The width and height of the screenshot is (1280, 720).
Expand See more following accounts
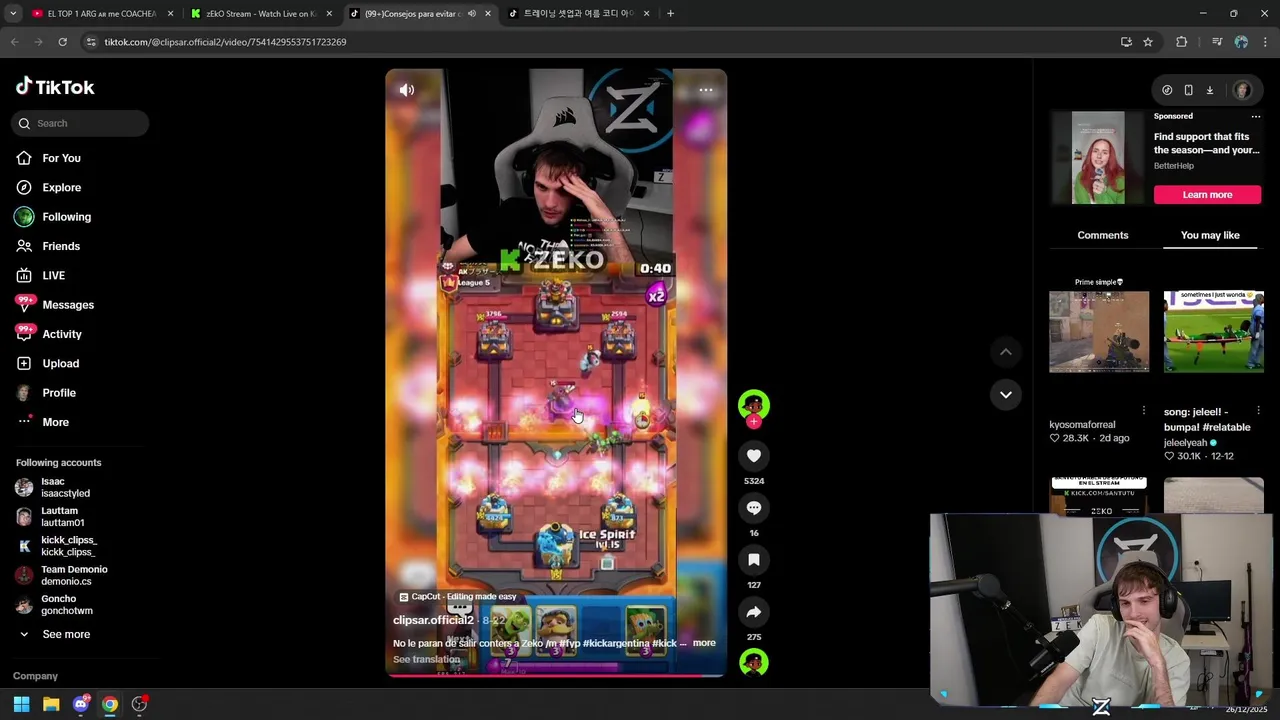[x=66, y=634]
